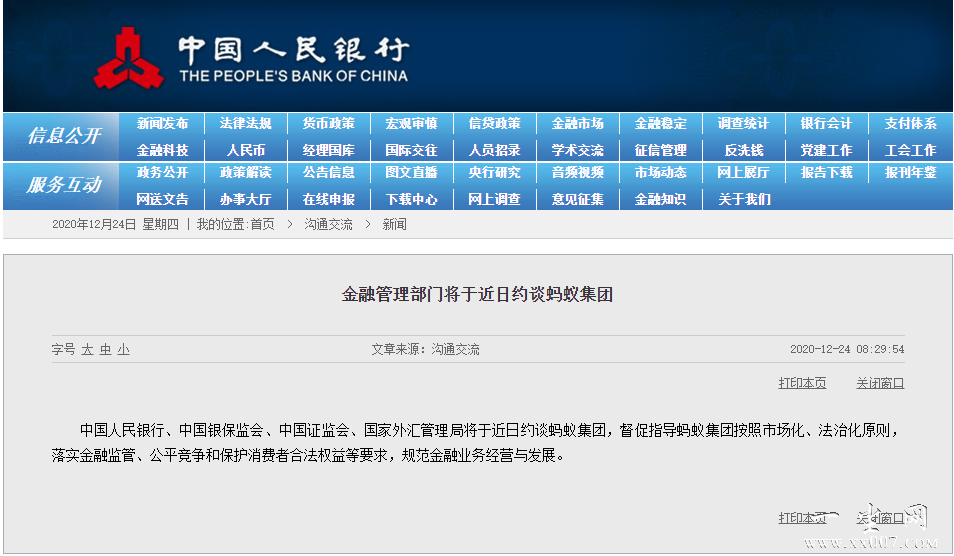Set font size to 大
Screen dimensions: 954x556
(x=87, y=350)
